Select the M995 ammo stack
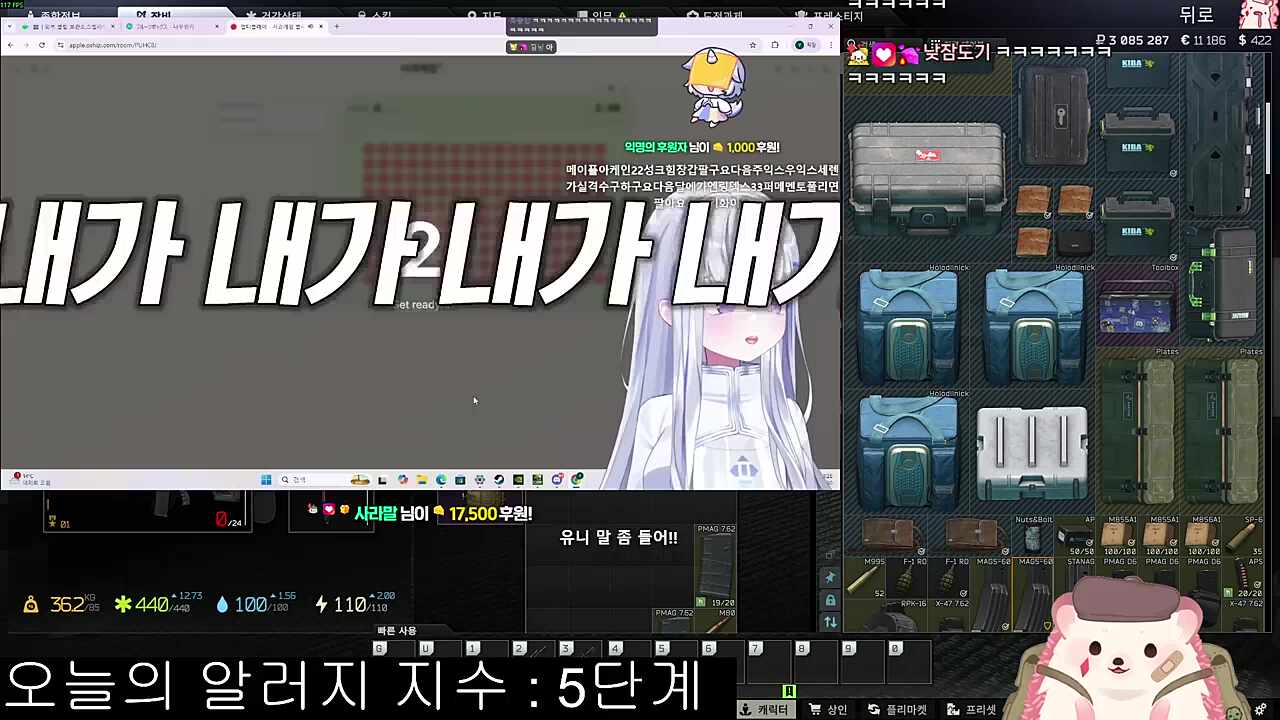This screenshot has width=1280, height=720. click(x=866, y=578)
